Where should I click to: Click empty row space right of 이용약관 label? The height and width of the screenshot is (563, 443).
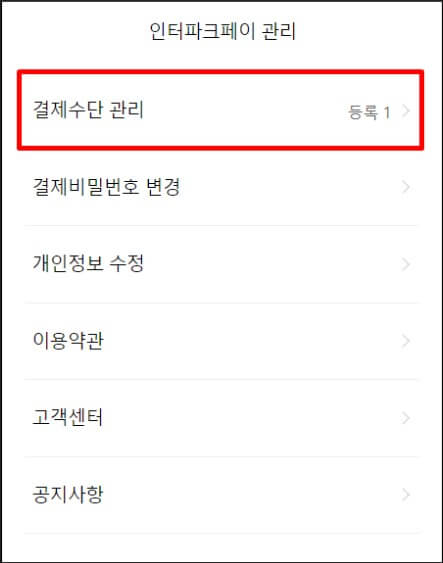(x=251, y=341)
